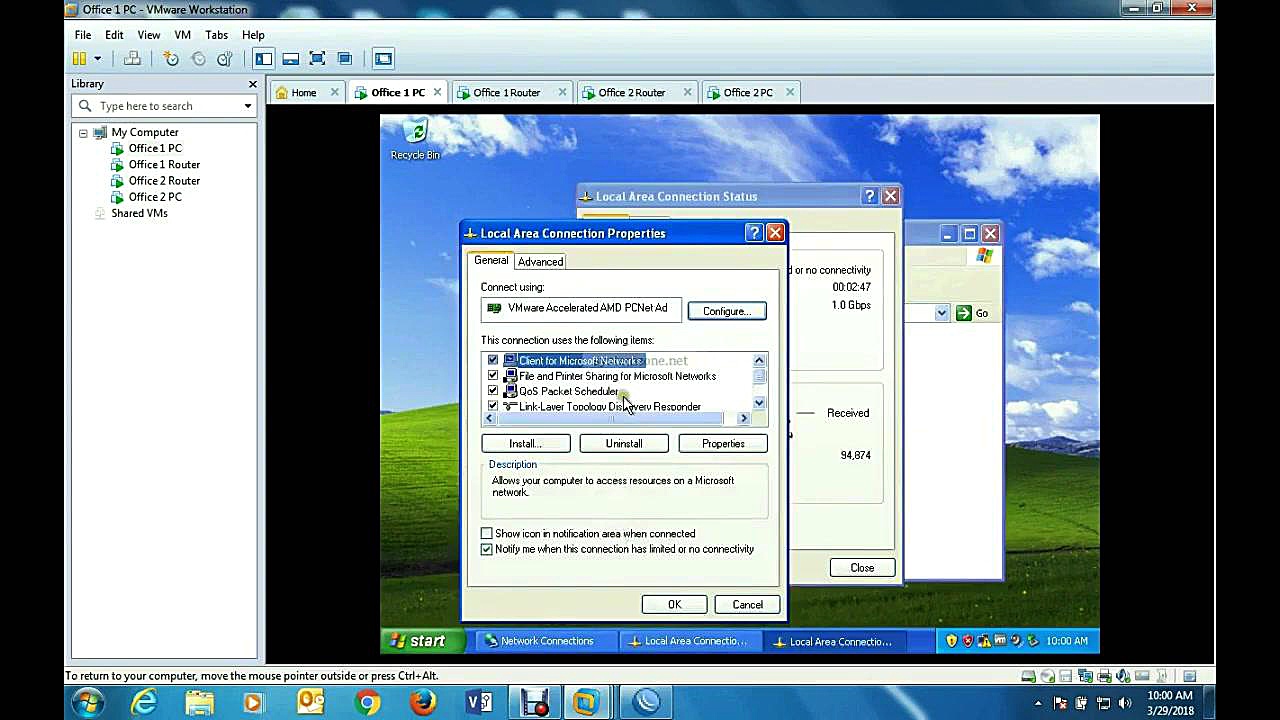Screen dimensions: 1280x720
Task: Click the Configure button
Action: pyautogui.click(x=726, y=311)
